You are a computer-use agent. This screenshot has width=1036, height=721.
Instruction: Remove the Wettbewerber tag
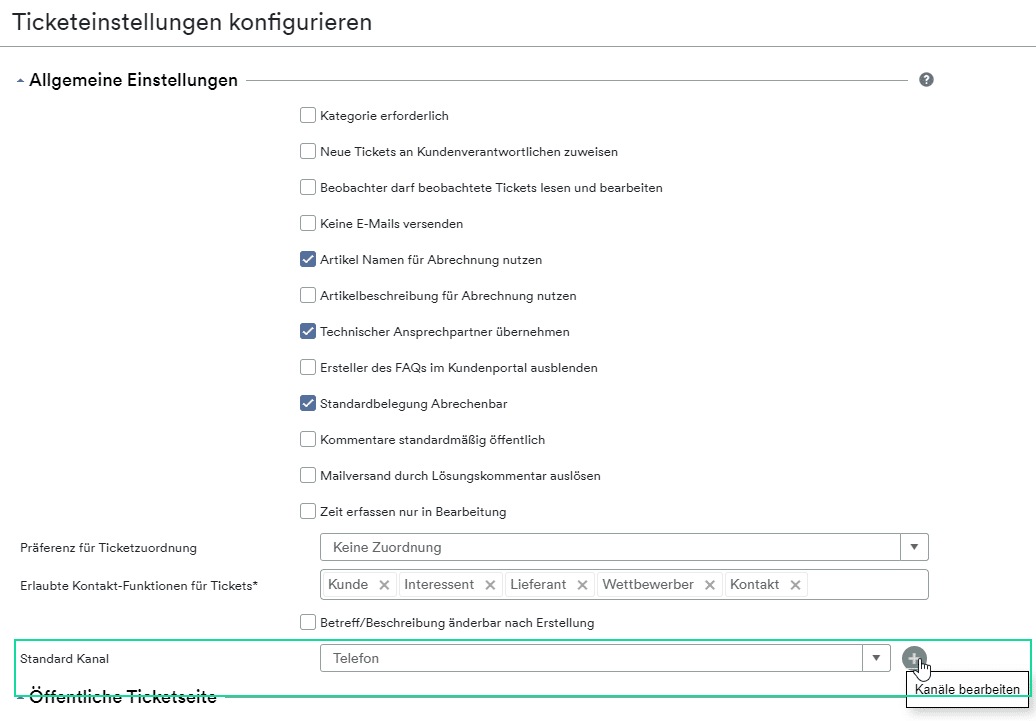(x=710, y=585)
